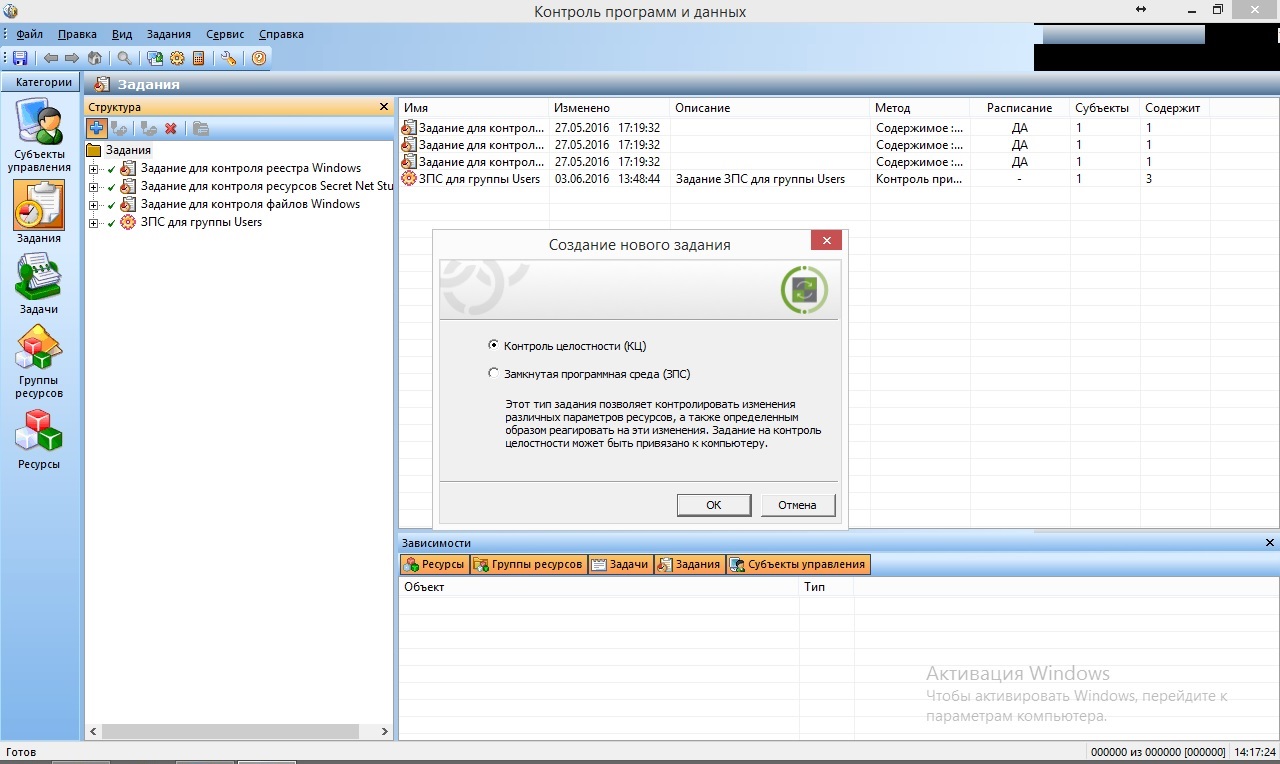Select the Группы ресурсов category icon in sidebar
1280x764 pixels.
click(x=39, y=348)
